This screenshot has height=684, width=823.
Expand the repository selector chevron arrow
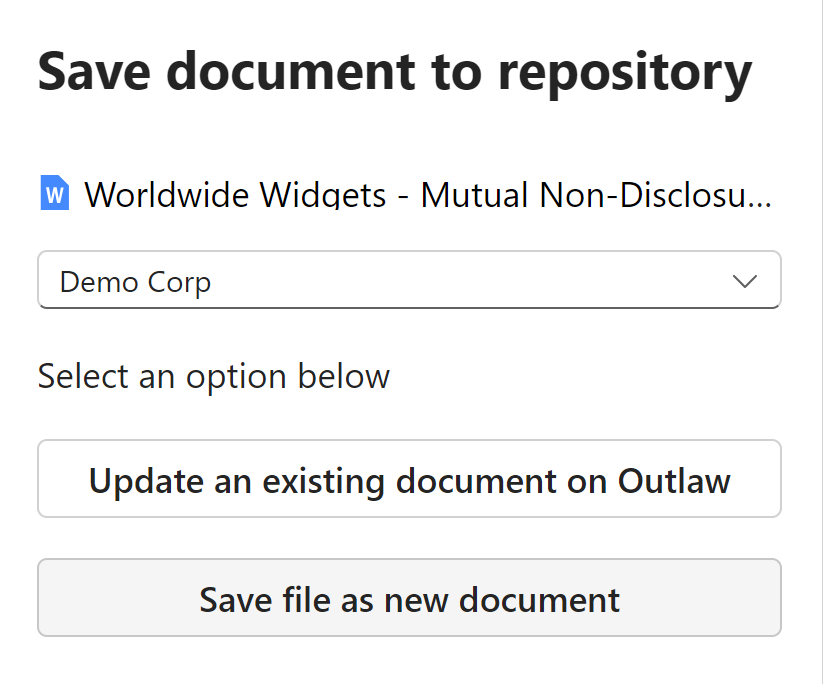[745, 281]
